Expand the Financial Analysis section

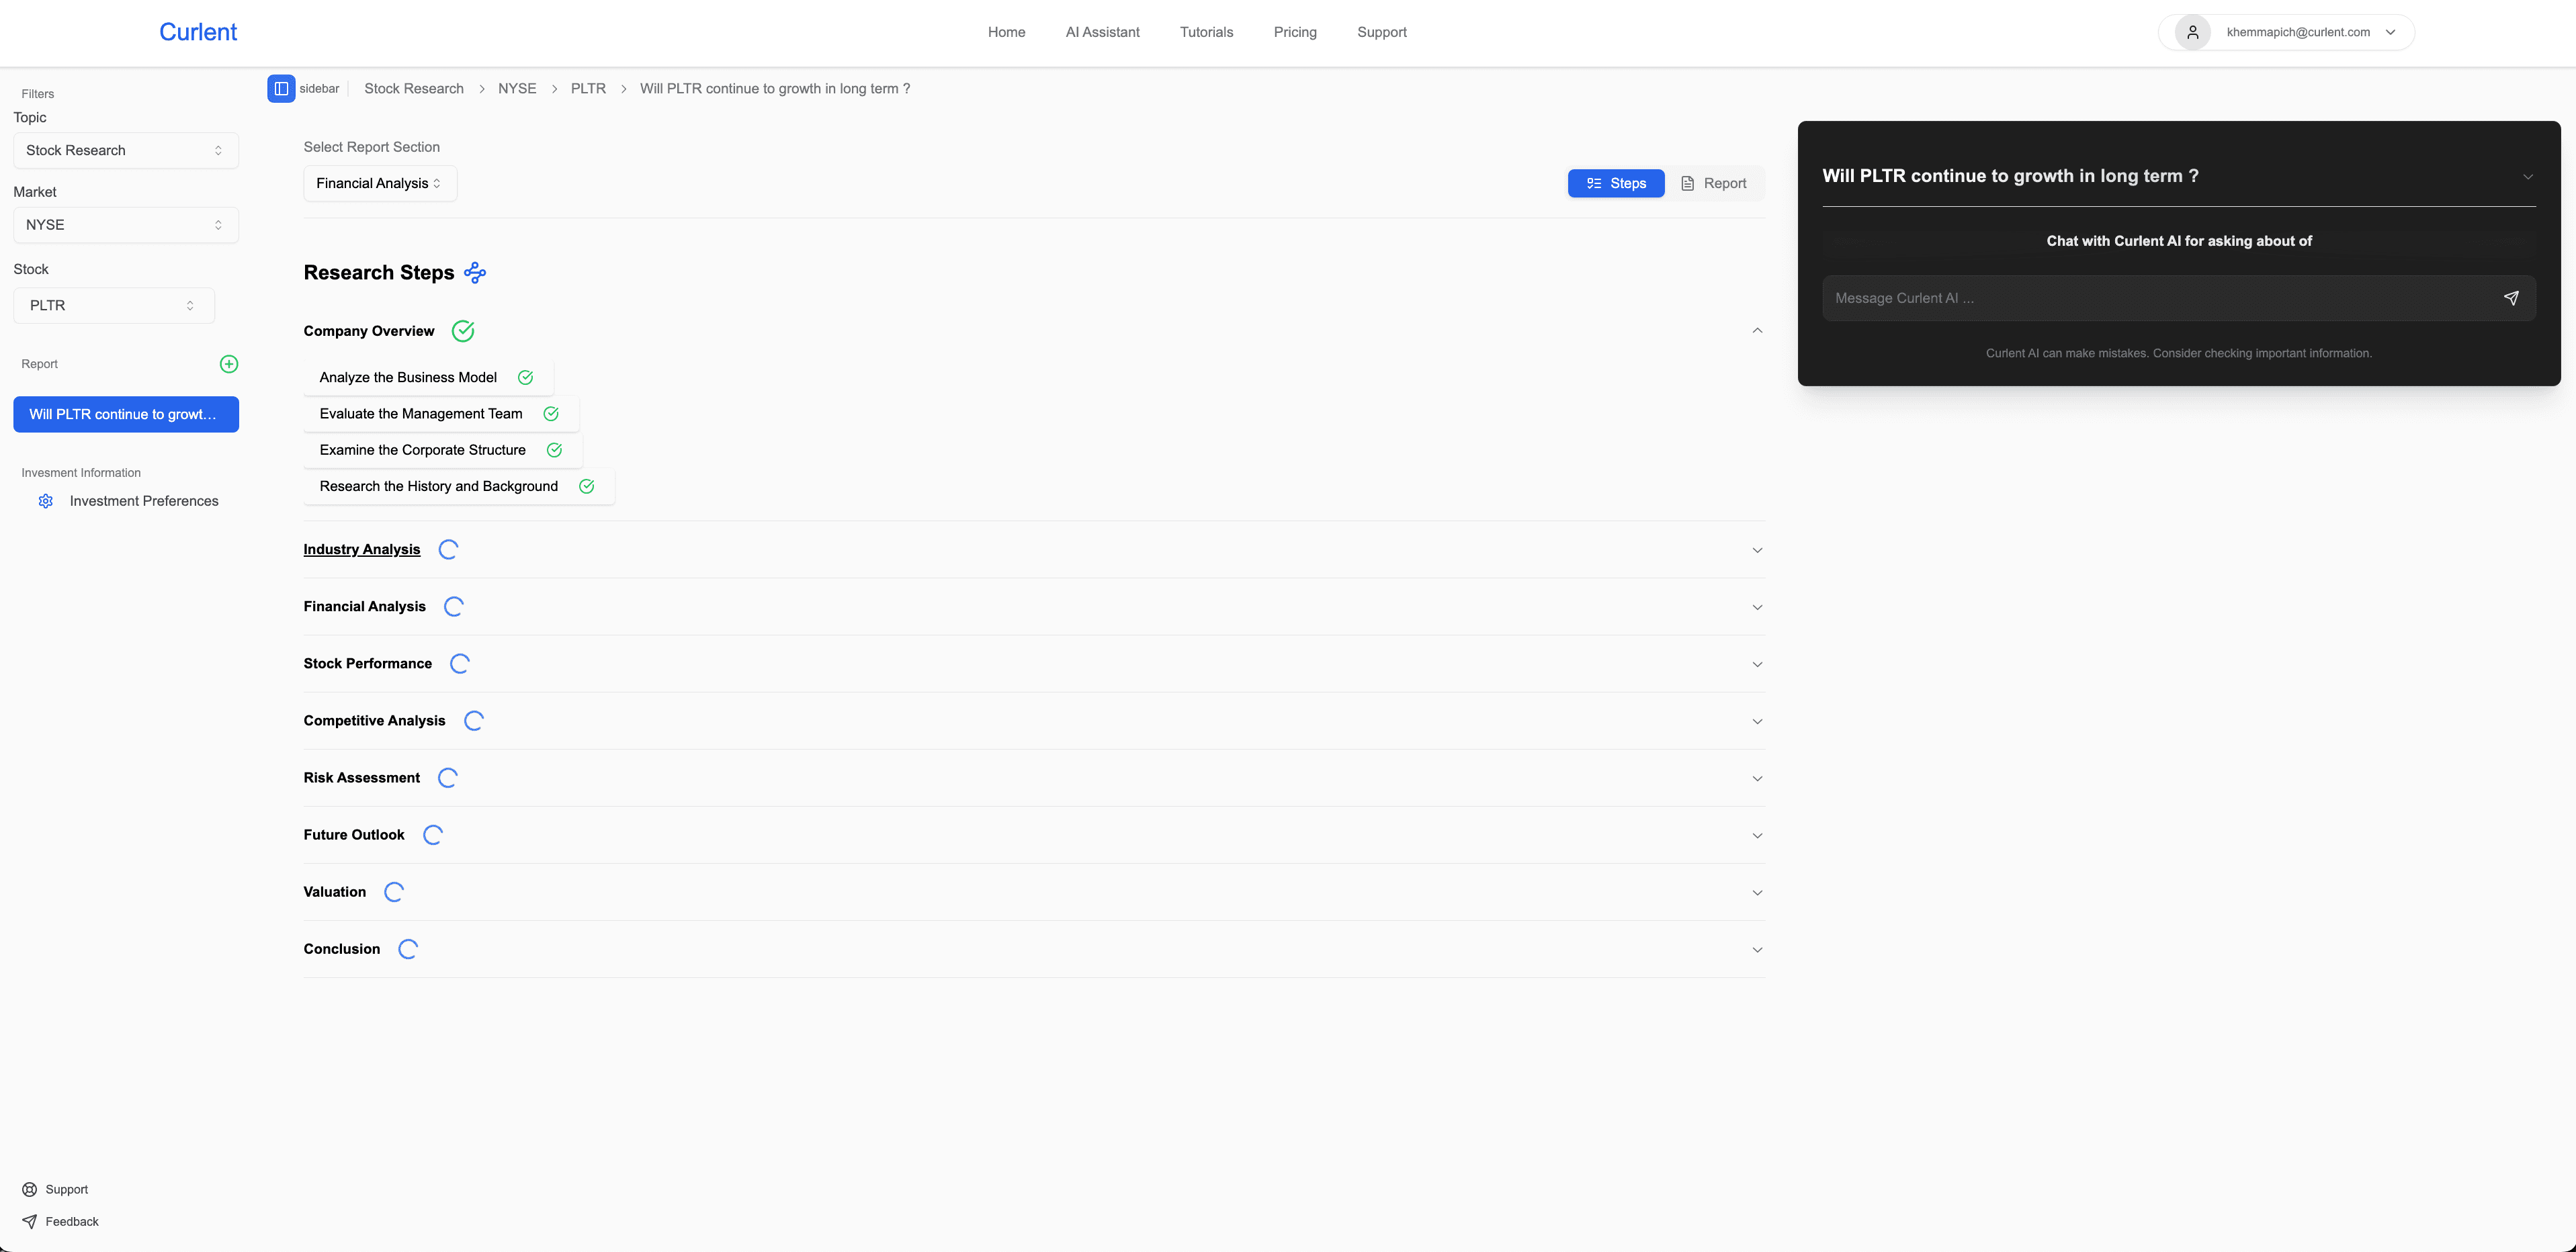(x=1033, y=607)
